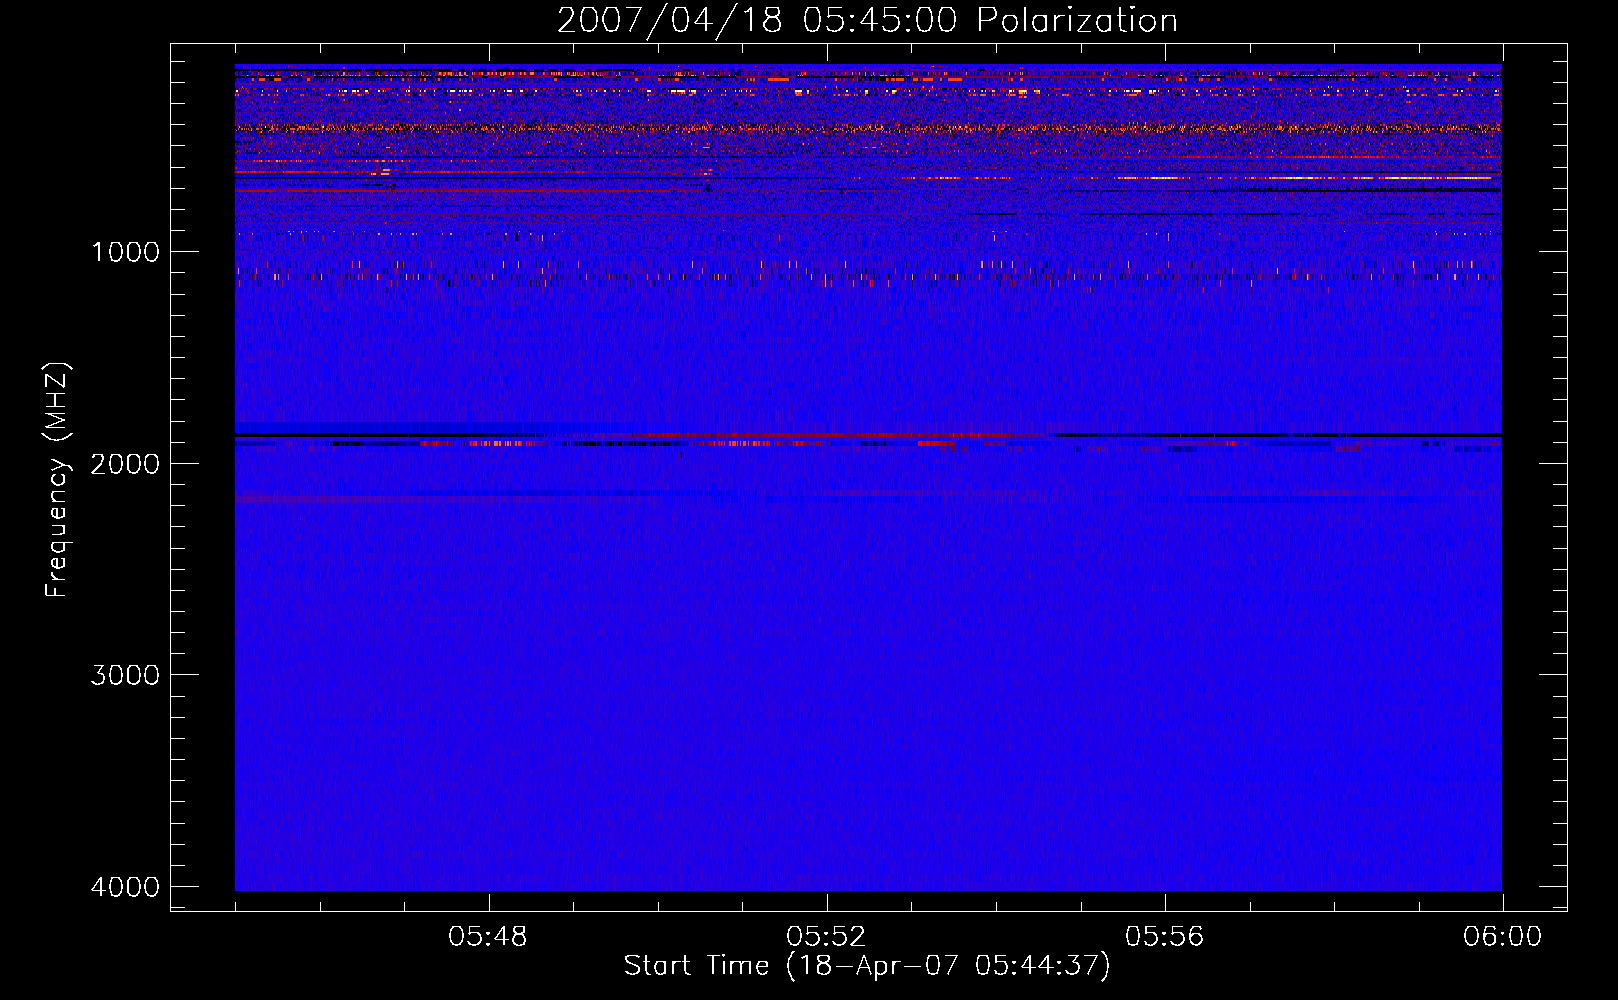This screenshot has width=1618, height=1000.
Task: Click the 05:56 time tick label
Action: click(x=1165, y=937)
